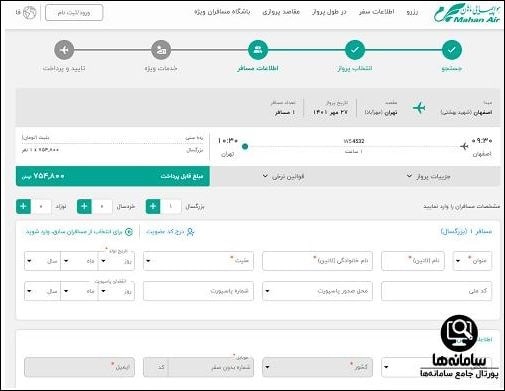Click the passport number field
The image size is (505, 391).
point(198,291)
